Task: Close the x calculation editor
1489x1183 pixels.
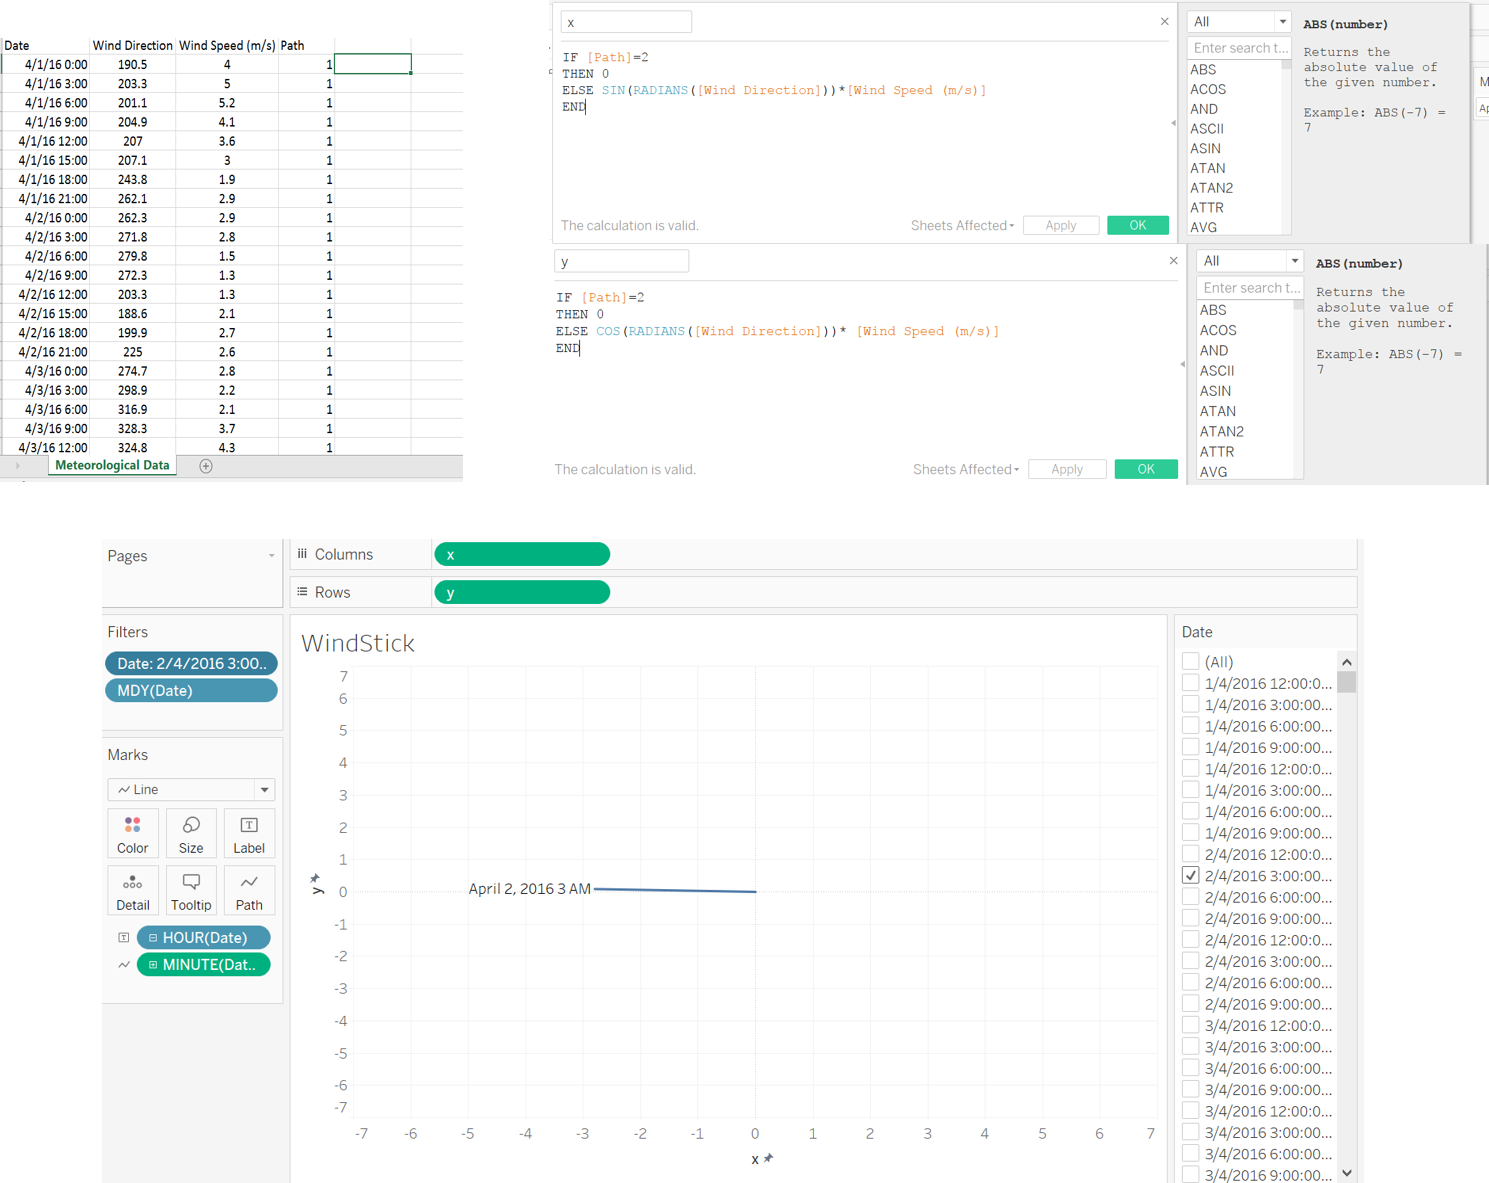Action: point(1164,21)
